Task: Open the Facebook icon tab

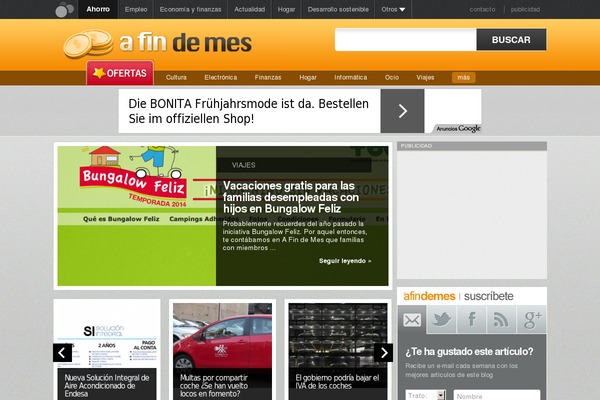Action: (471, 320)
